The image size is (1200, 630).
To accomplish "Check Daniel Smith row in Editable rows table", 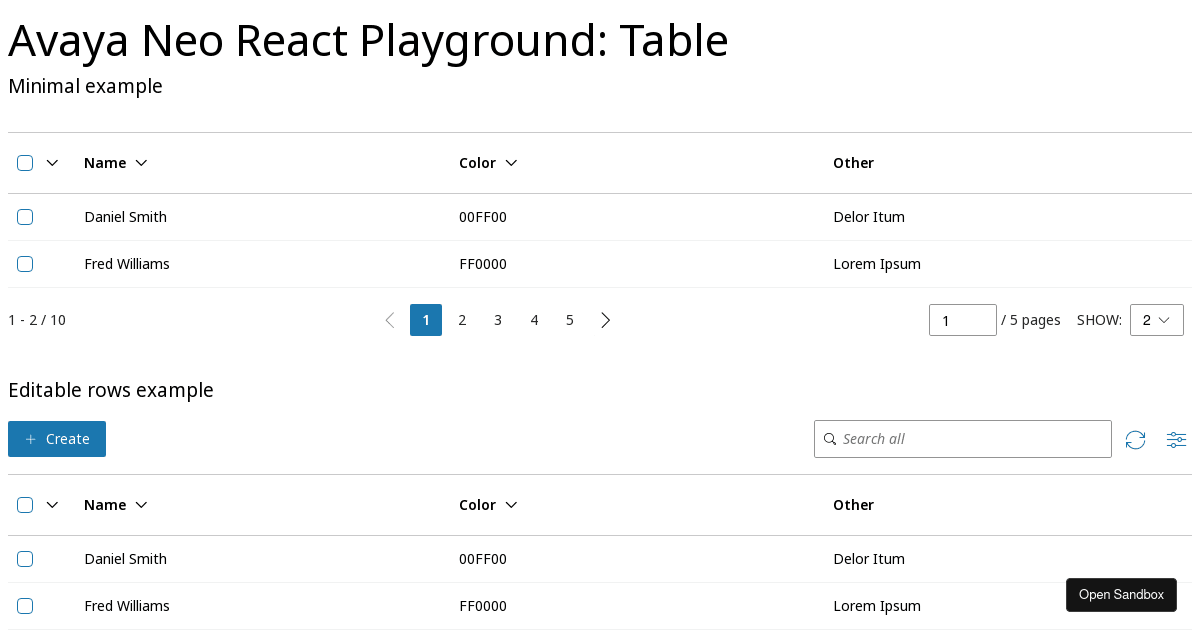I will pyautogui.click(x=25, y=559).
